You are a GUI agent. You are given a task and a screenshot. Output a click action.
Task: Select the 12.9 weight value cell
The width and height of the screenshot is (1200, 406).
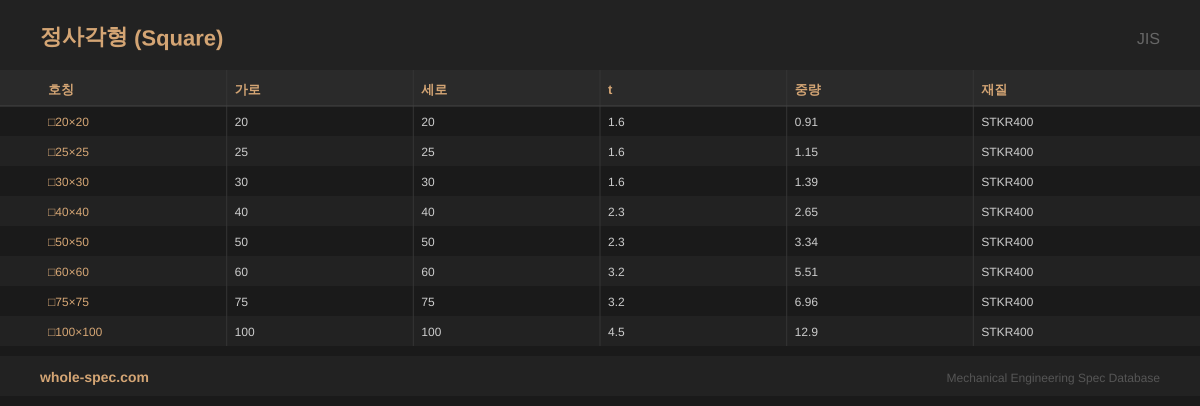click(806, 332)
